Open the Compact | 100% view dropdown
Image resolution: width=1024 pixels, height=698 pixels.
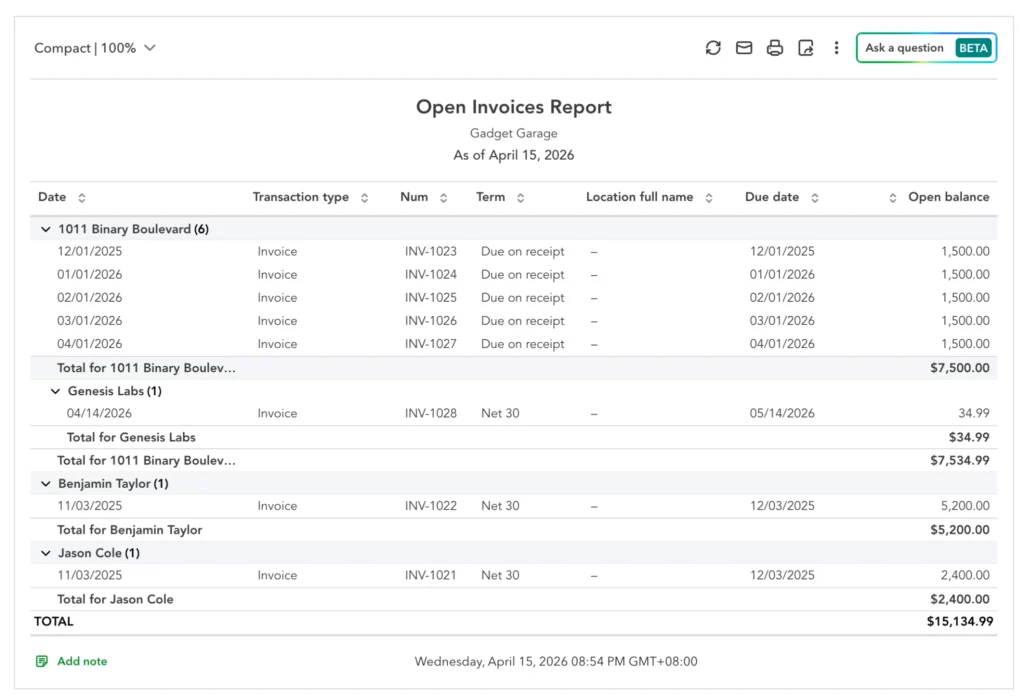point(95,48)
